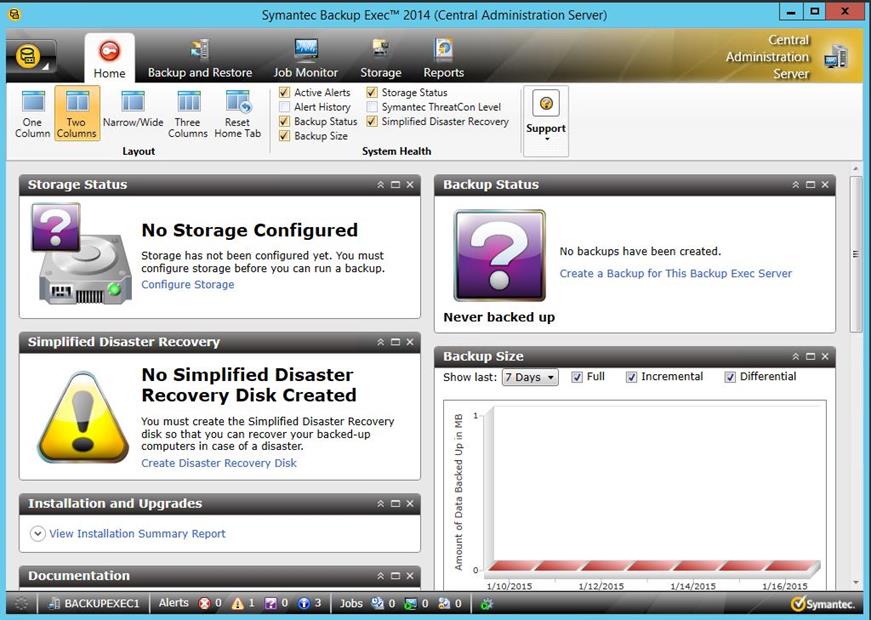Click the Symantec logo in status bar

pos(823,603)
